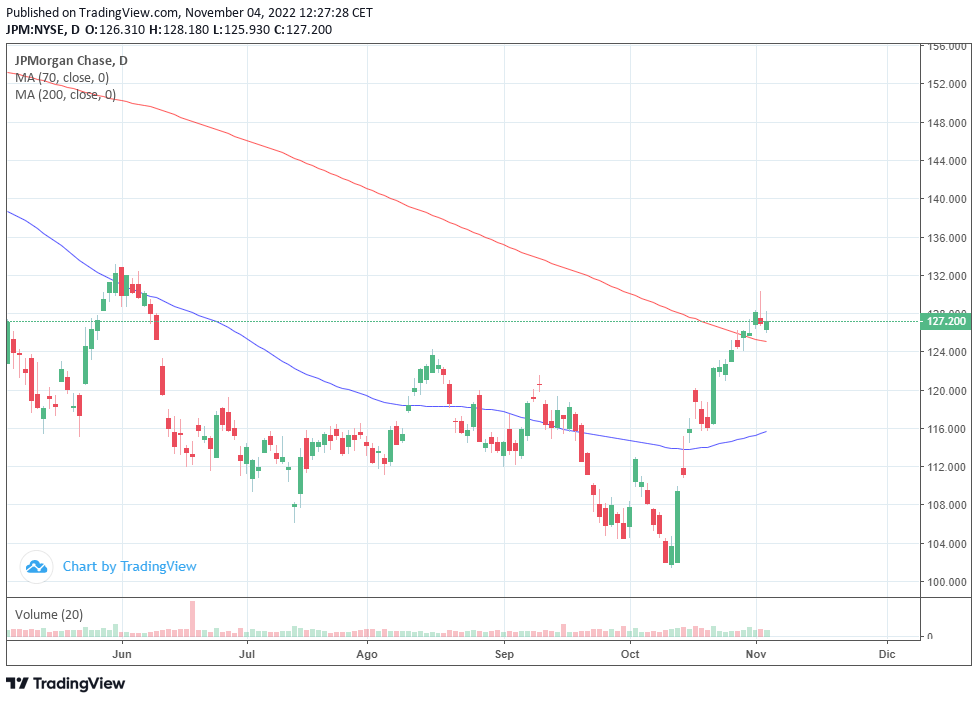Click the MA (70, close, 0) indicator label
The width and height of the screenshot is (978, 702).
coord(62,78)
